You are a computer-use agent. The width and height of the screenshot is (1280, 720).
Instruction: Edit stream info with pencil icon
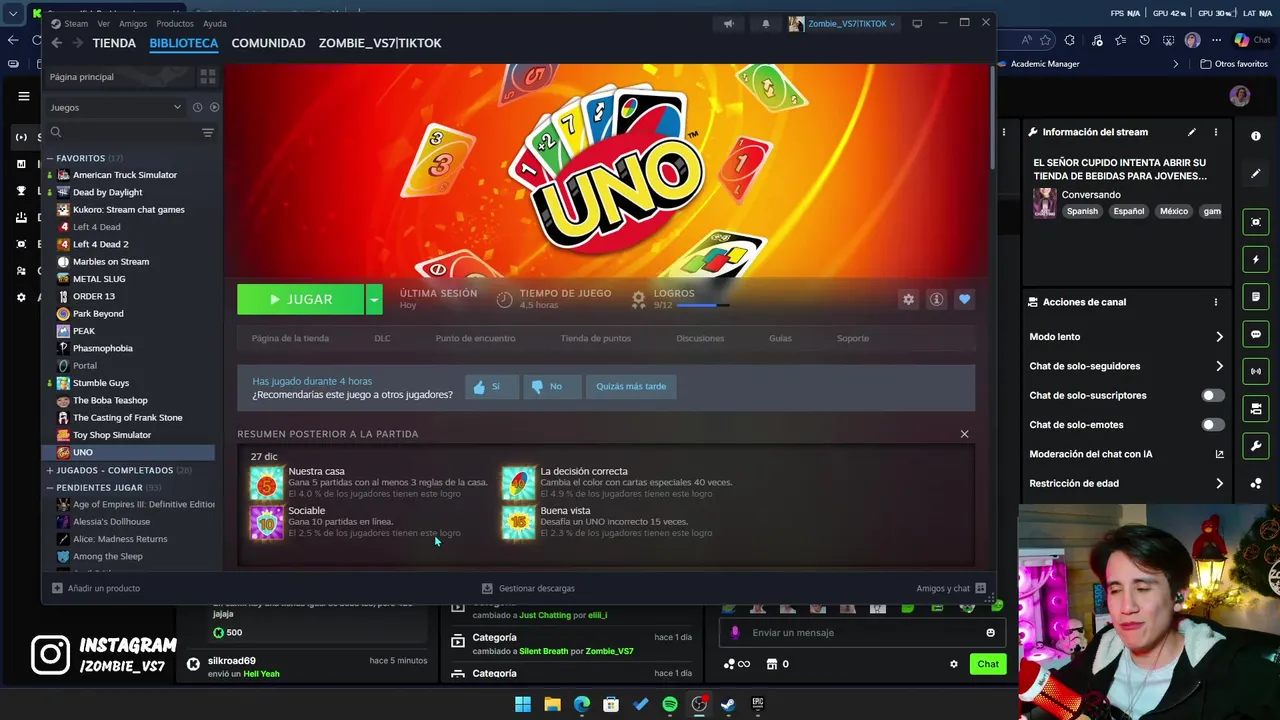coord(1191,132)
